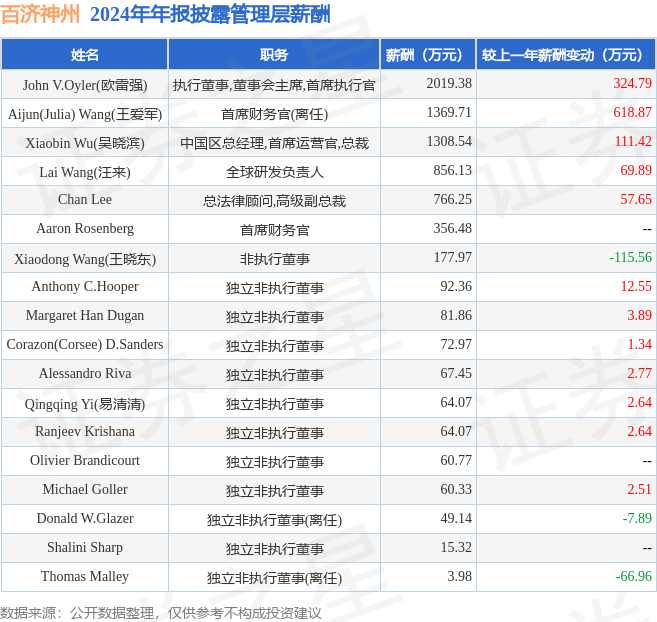This screenshot has width=657, height=622.
Task: Select name Alessandro Riva
Action: [x=85, y=373]
